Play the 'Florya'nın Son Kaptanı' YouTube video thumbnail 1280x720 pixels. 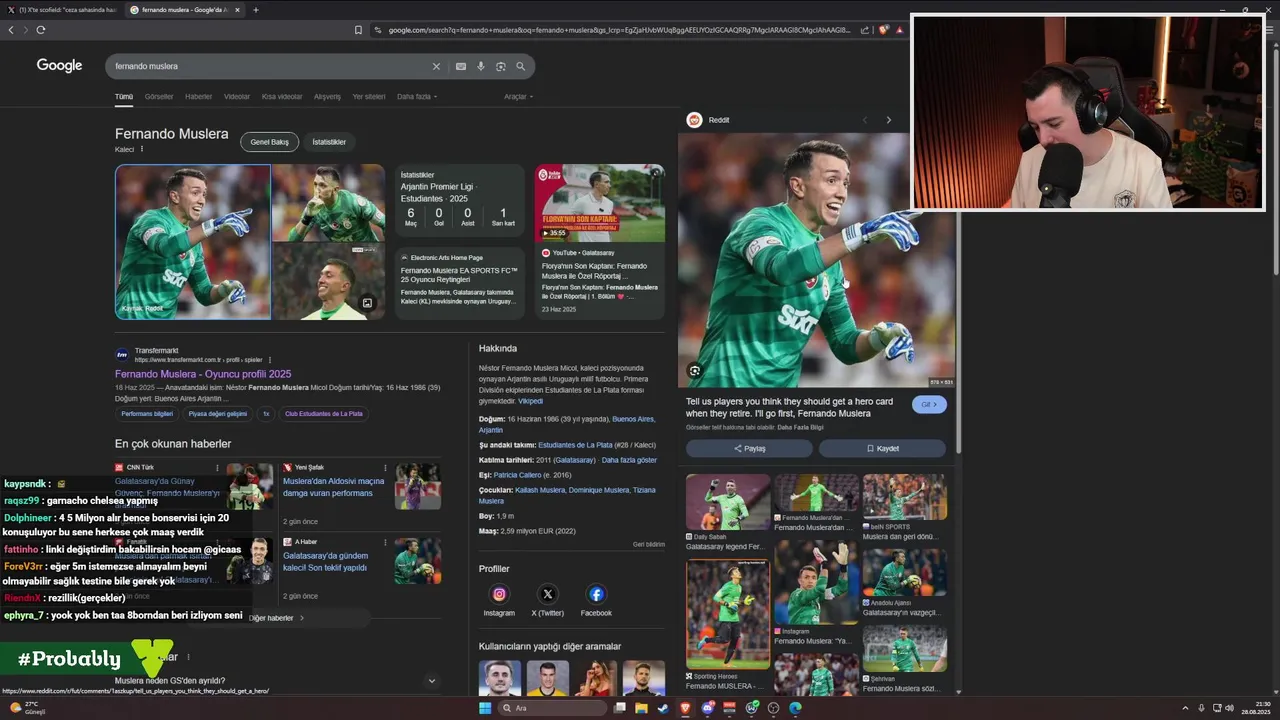(599, 203)
